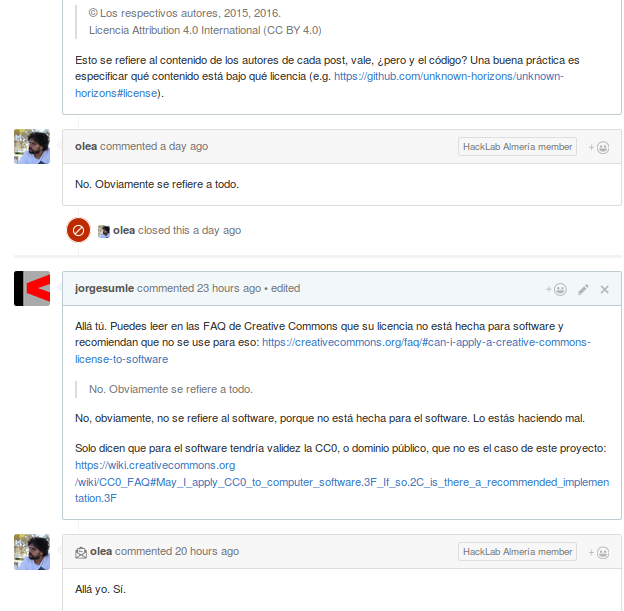Screen dimensions: 624x611
Task: Add reaction to olea's first comment
Action: [598, 147]
